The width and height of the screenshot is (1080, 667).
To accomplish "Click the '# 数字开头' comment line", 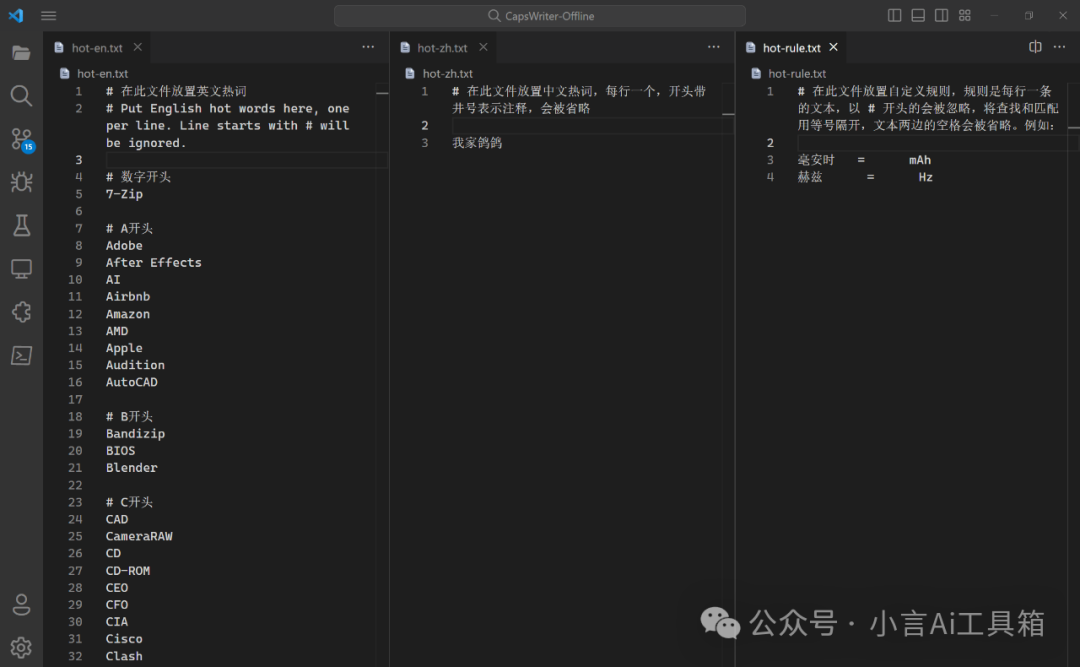I will pyautogui.click(x=138, y=177).
